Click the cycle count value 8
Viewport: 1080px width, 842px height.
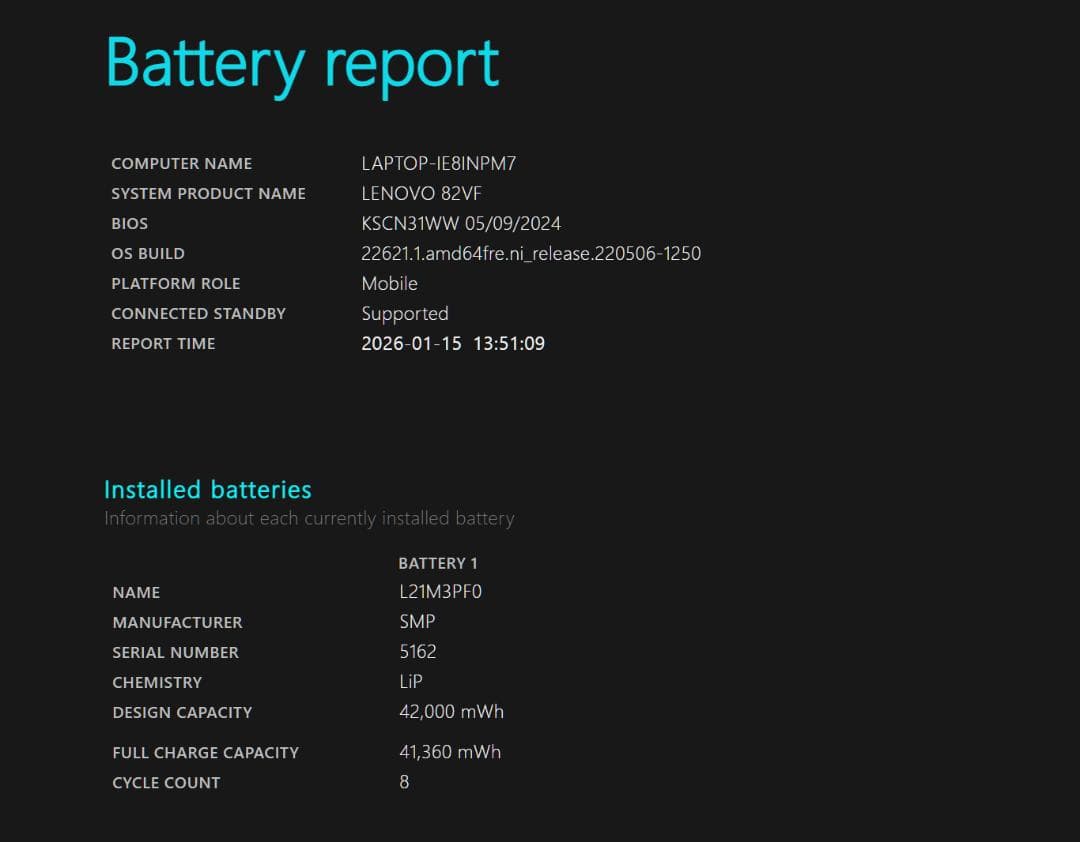(x=404, y=781)
